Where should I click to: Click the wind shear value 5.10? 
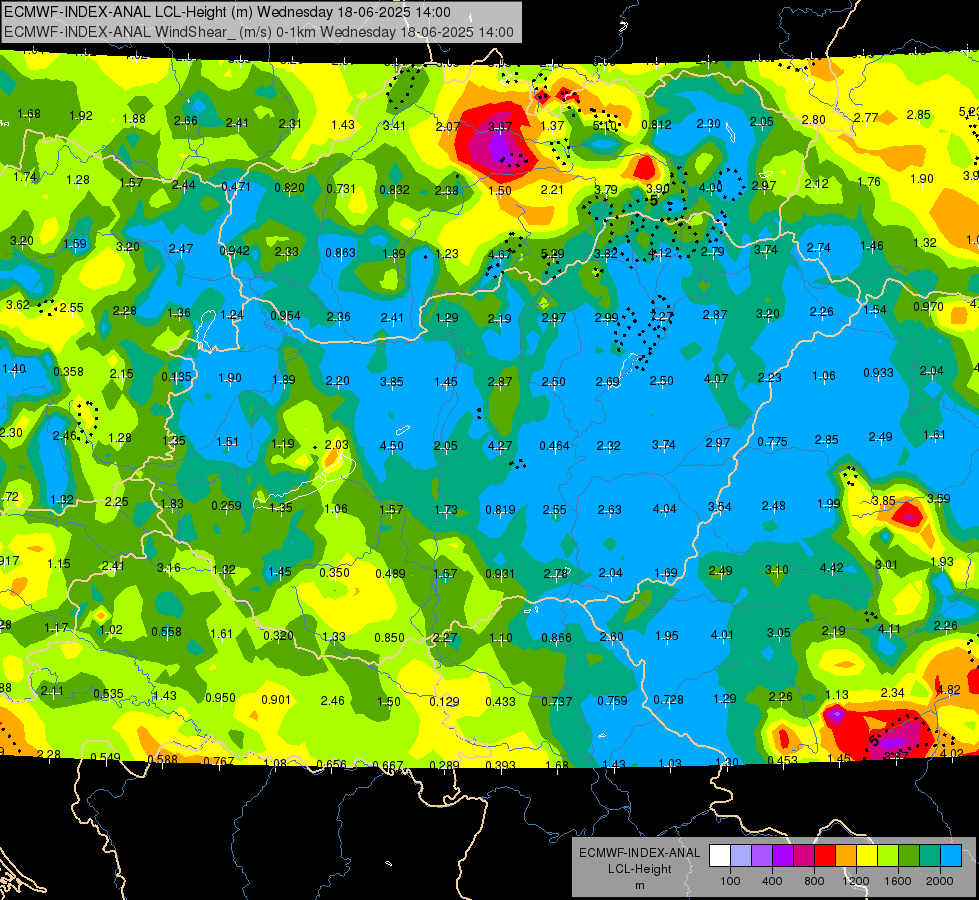click(x=604, y=126)
